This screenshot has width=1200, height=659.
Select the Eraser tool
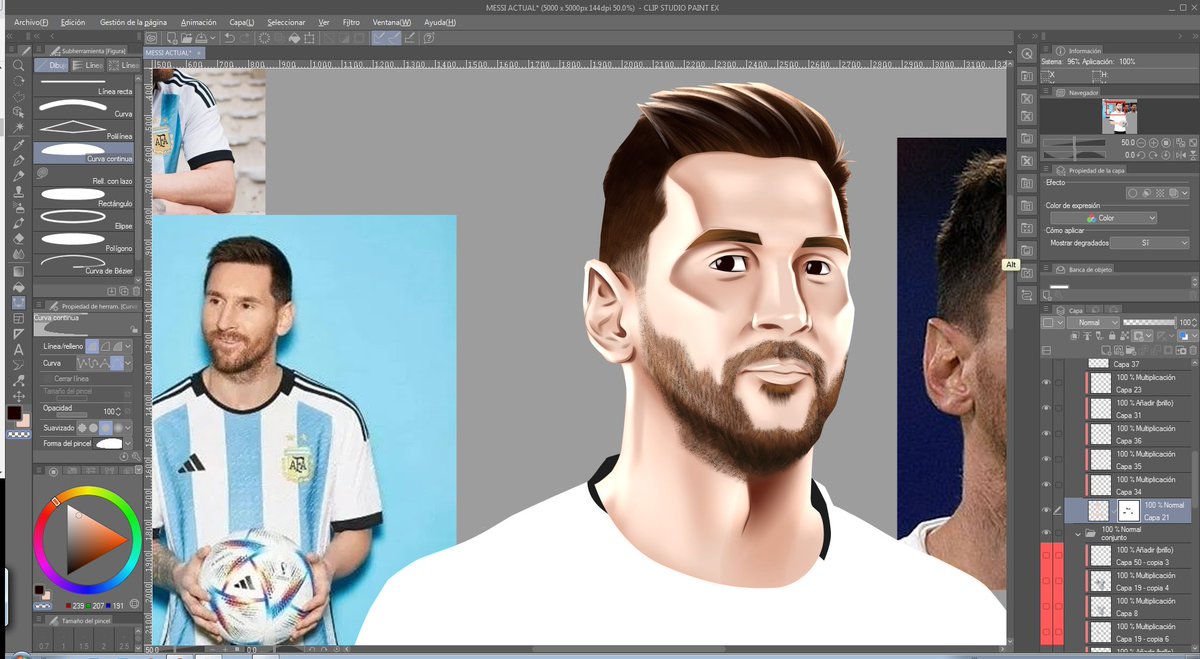click(18, 239)
